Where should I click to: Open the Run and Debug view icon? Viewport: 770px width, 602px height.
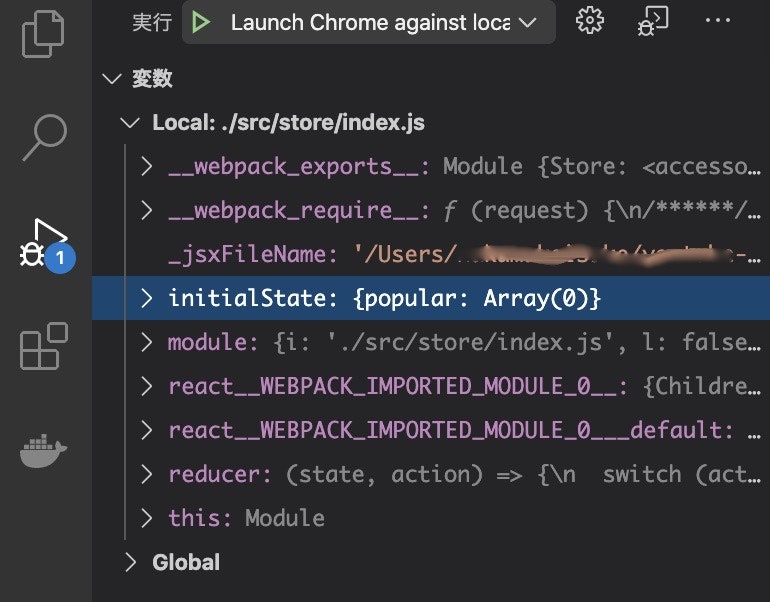click(45, 244)
